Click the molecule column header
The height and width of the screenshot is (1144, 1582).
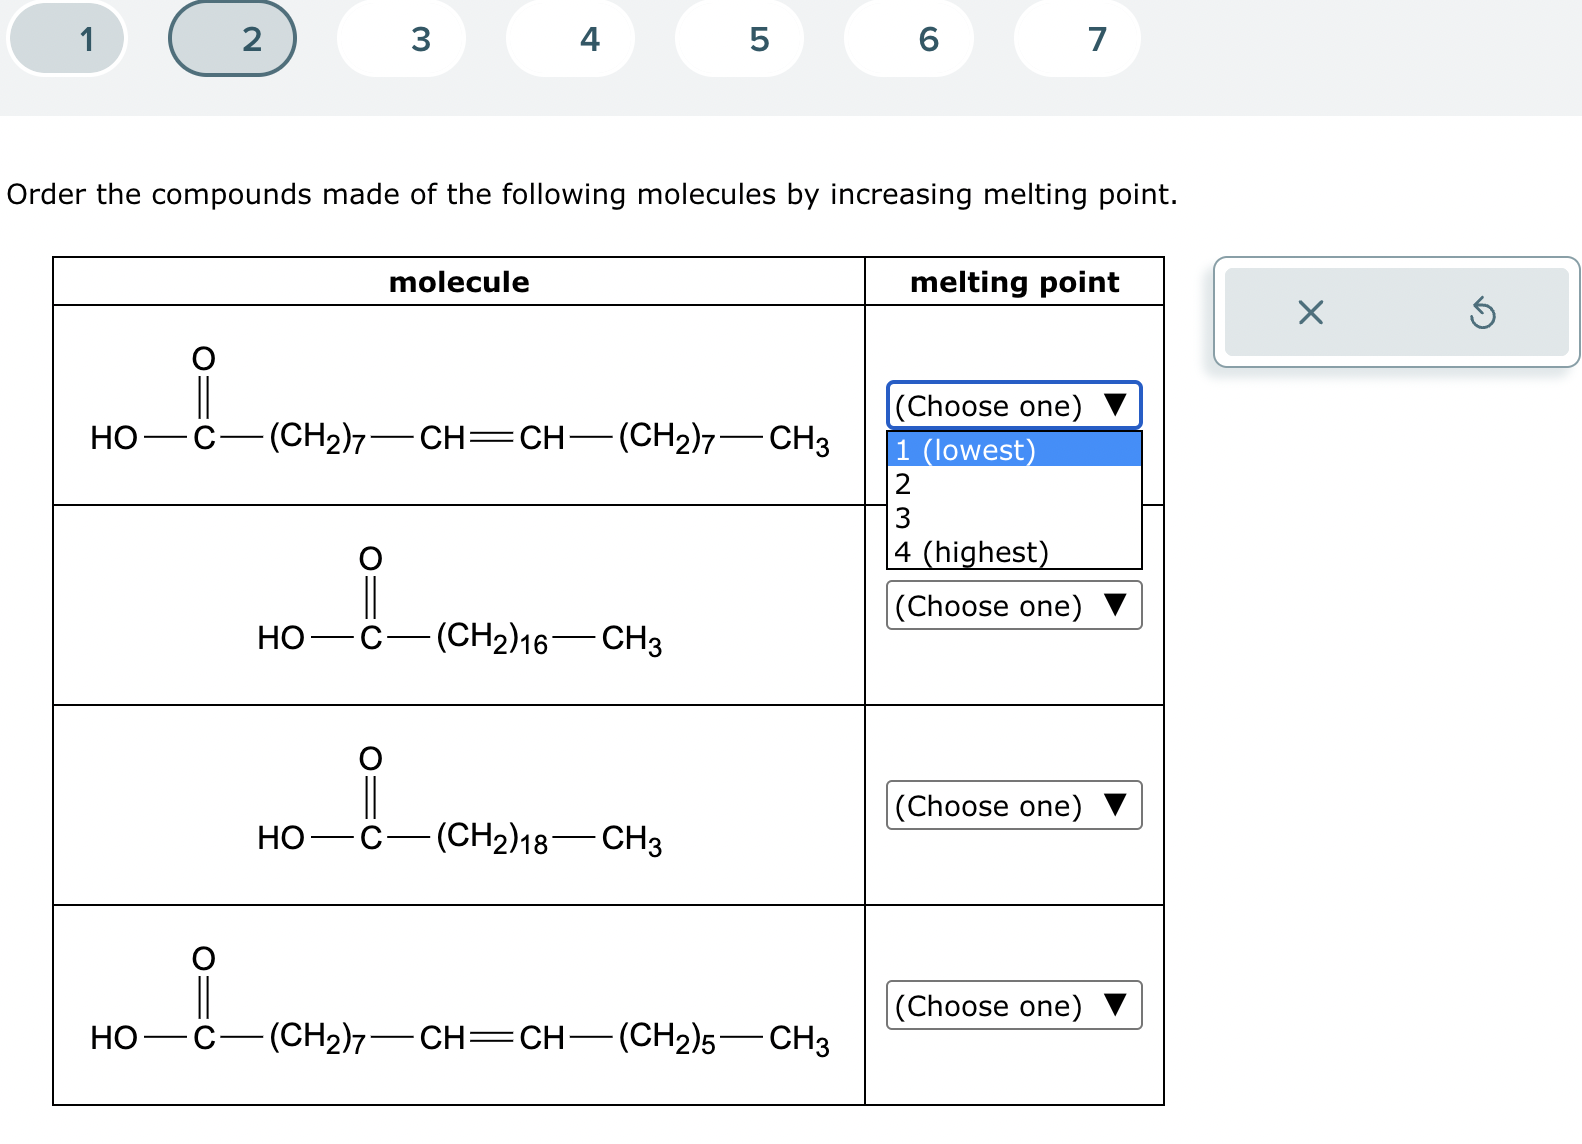point(458,282)
